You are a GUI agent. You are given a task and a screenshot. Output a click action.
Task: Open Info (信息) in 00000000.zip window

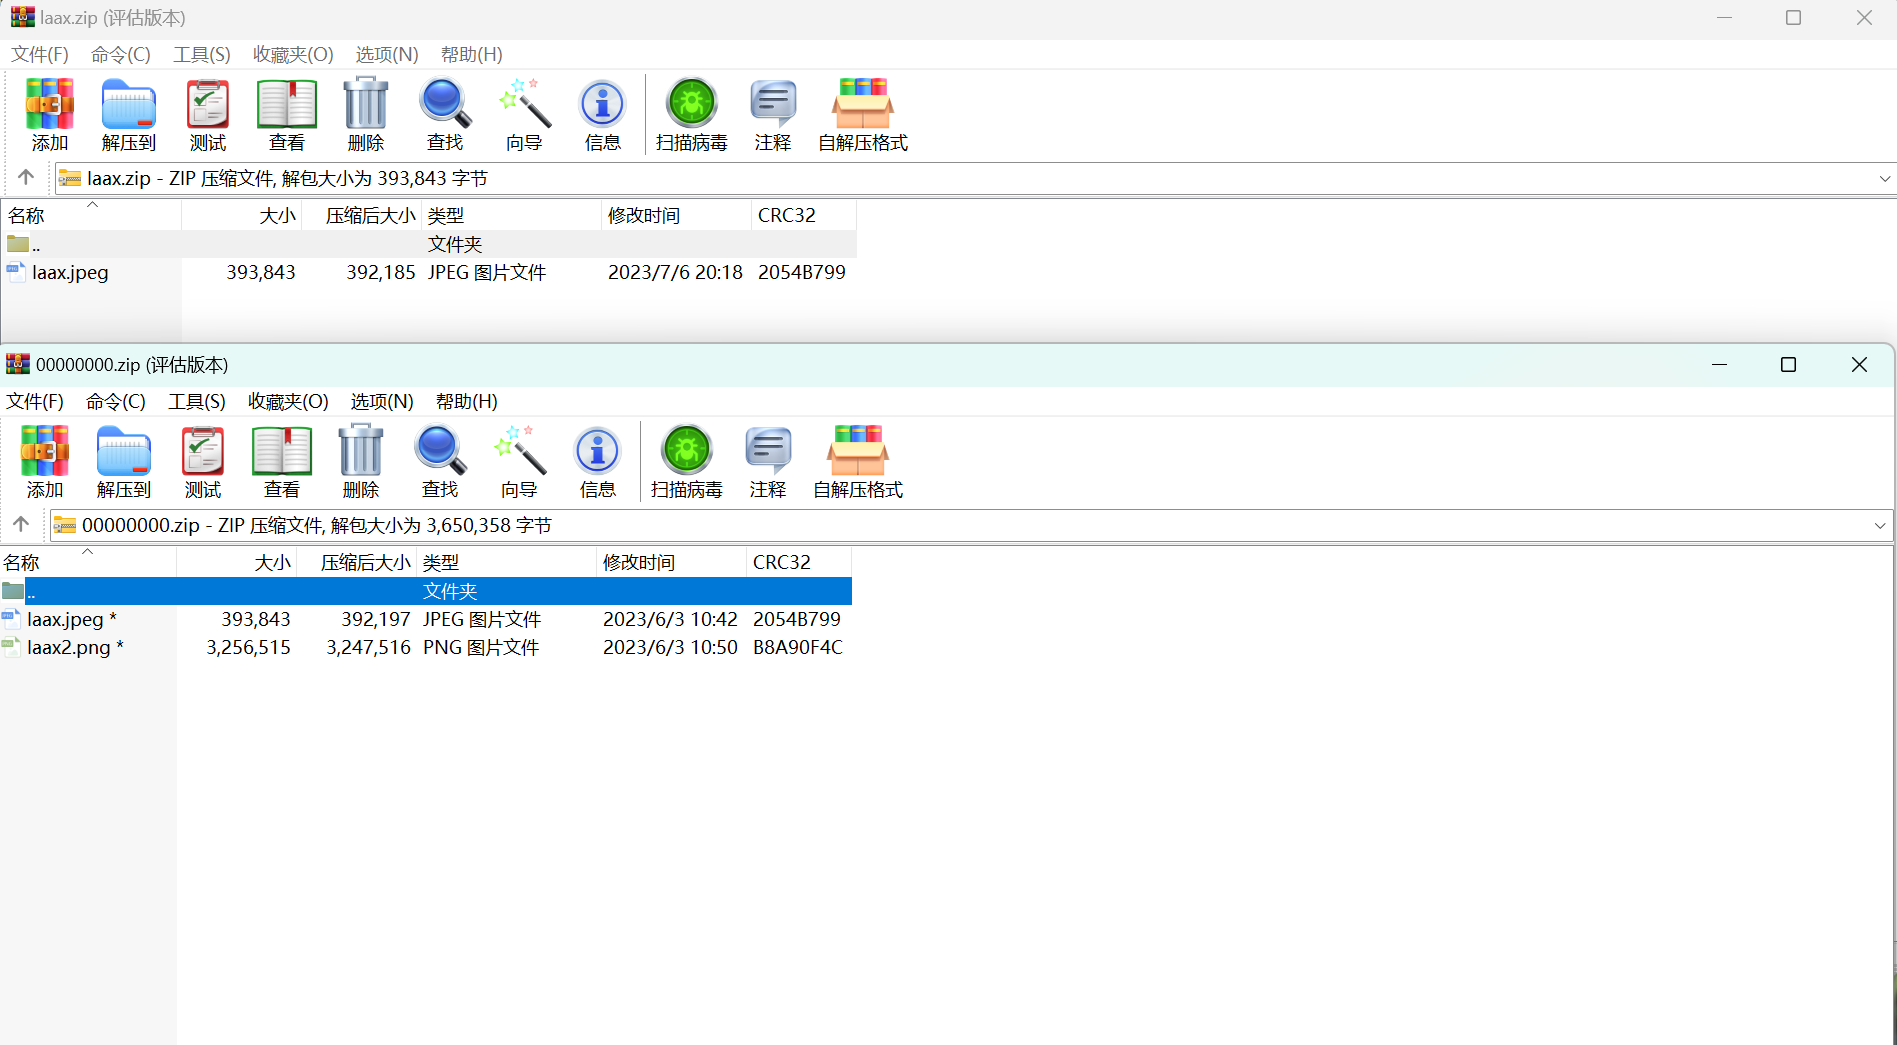point(598,461)
